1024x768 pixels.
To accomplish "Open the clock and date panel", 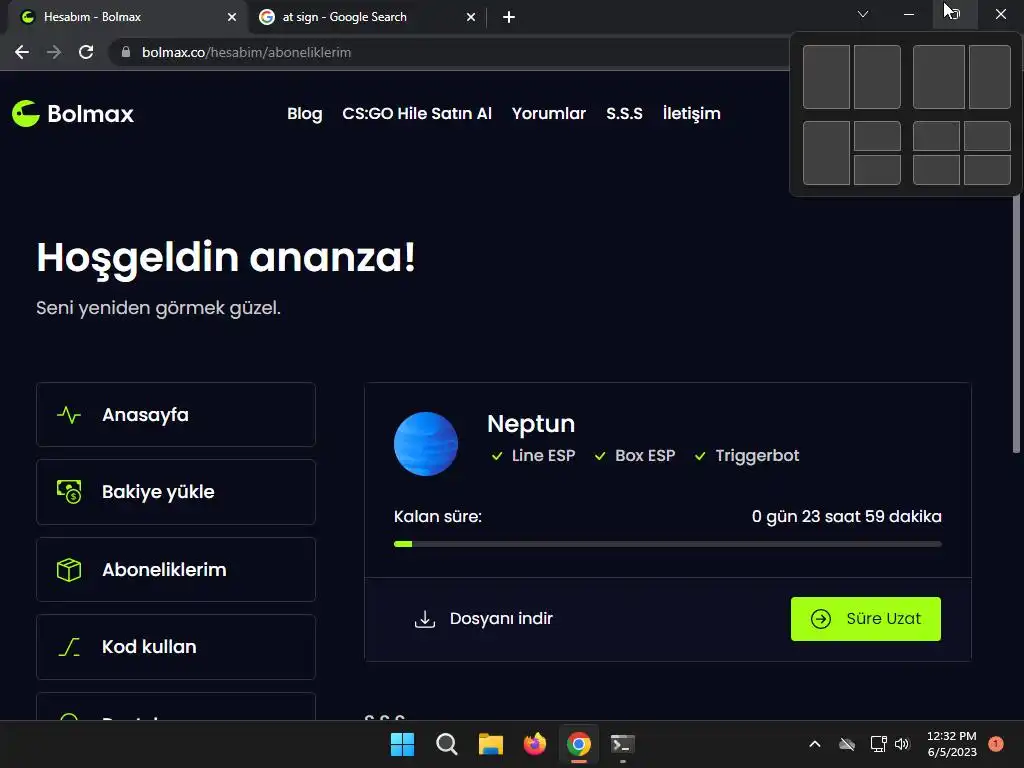I will click(952, 744).
